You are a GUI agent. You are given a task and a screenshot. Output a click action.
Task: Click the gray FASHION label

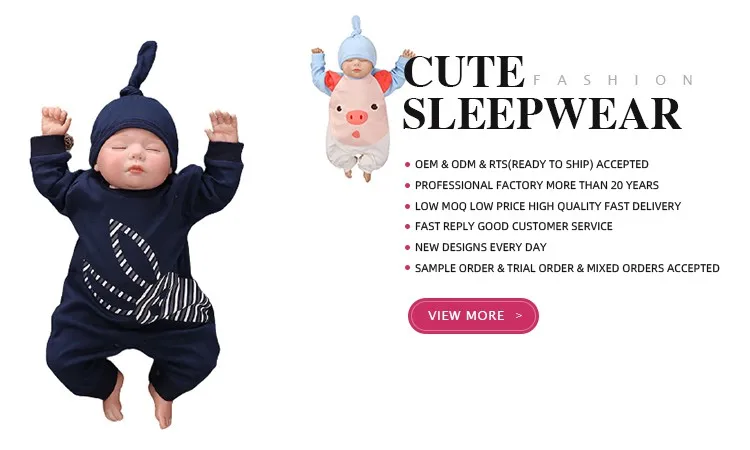click(613, 80)
